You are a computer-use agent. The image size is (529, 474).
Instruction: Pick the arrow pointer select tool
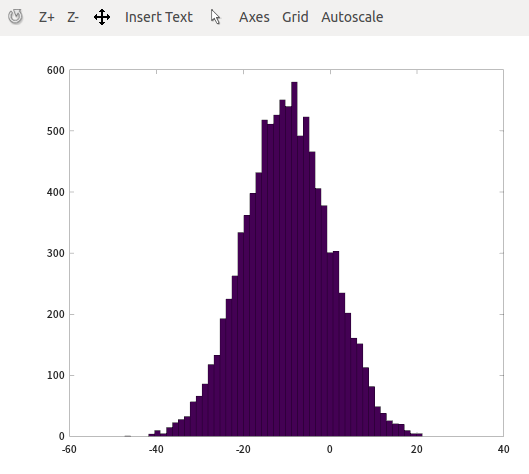(216, 17)
